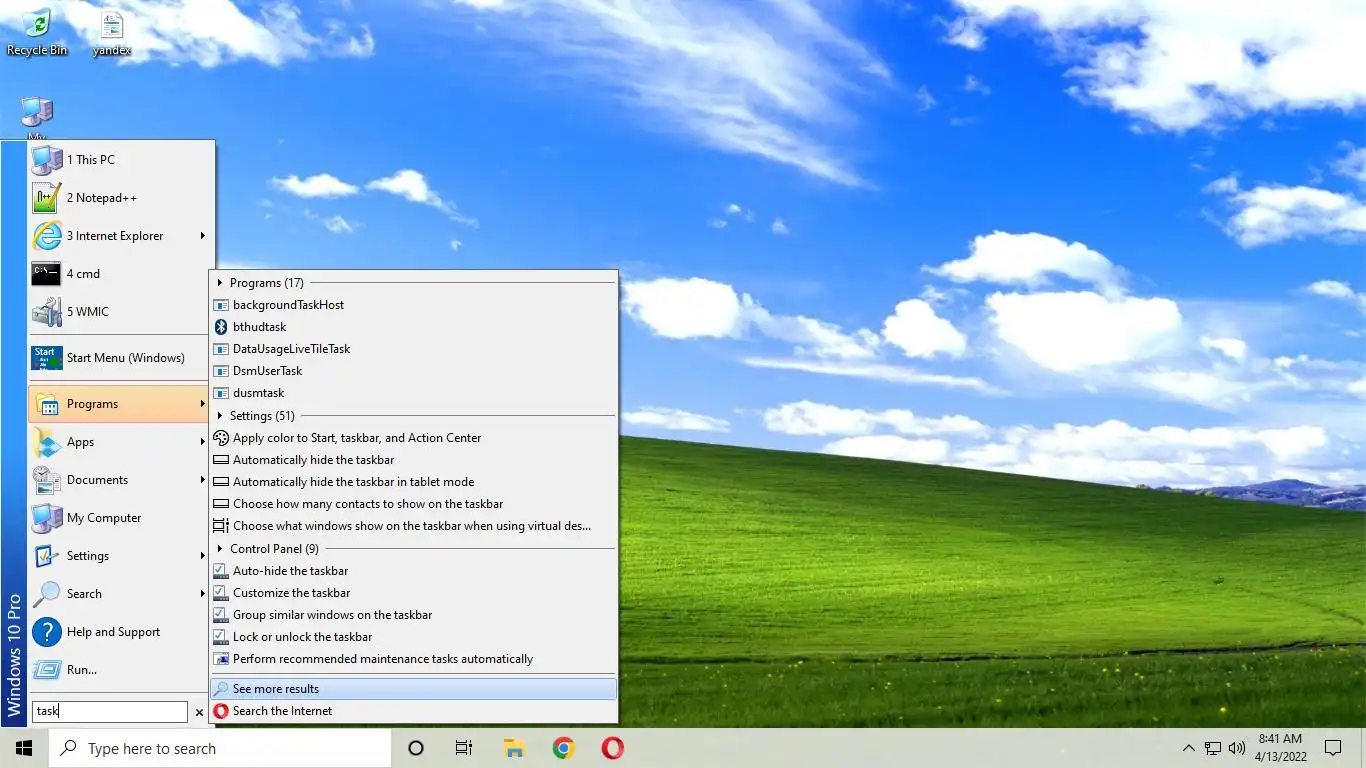
Task: Launch the cmd command prompt
Action: pos(121,274)
